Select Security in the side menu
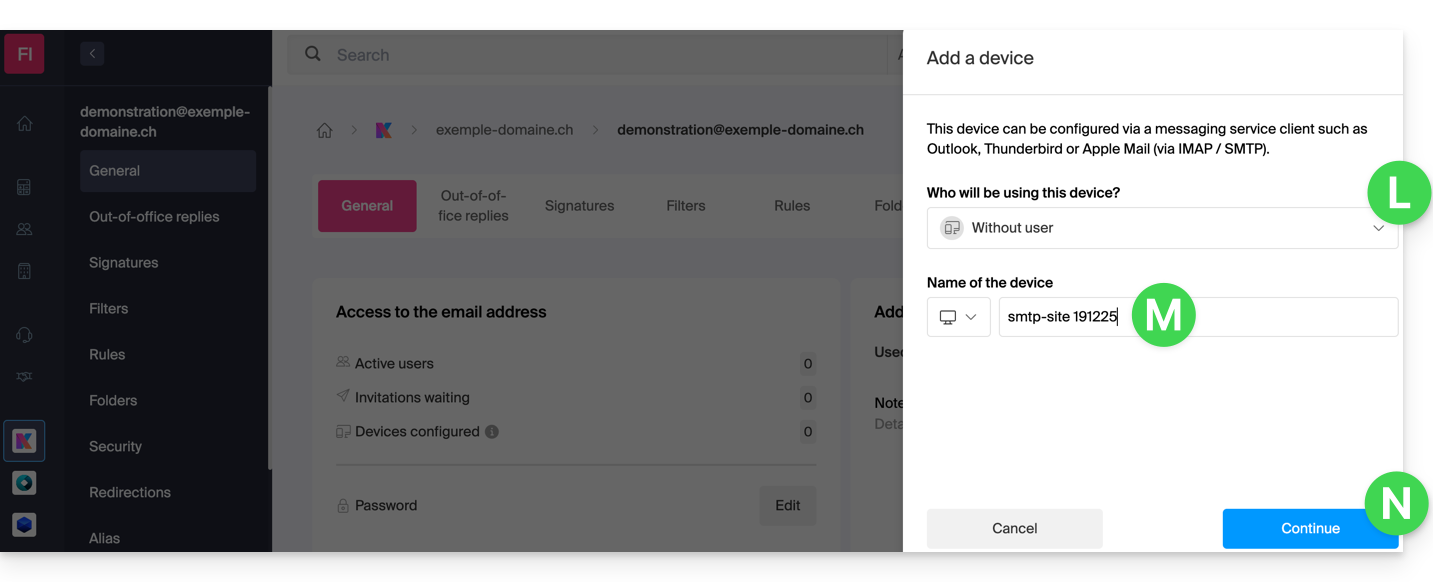1433x582 pixels. pos(116,447)
